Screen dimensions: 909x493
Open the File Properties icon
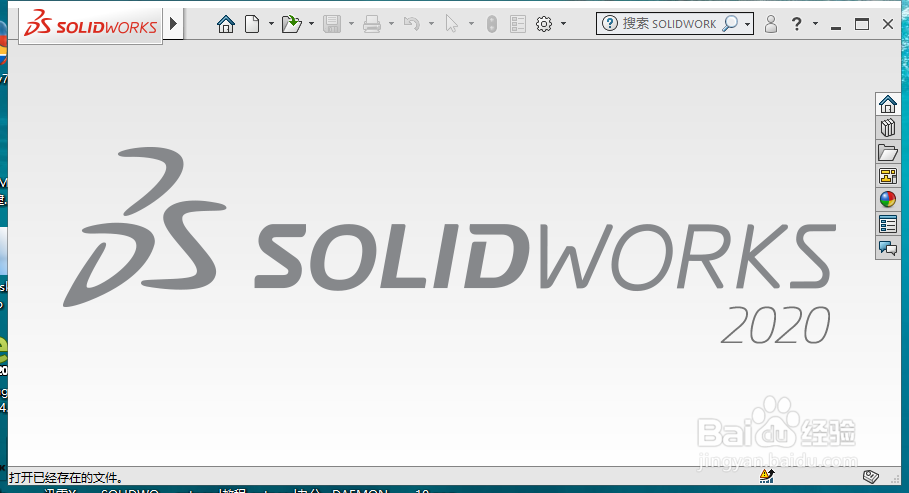(x=518, y=24)
